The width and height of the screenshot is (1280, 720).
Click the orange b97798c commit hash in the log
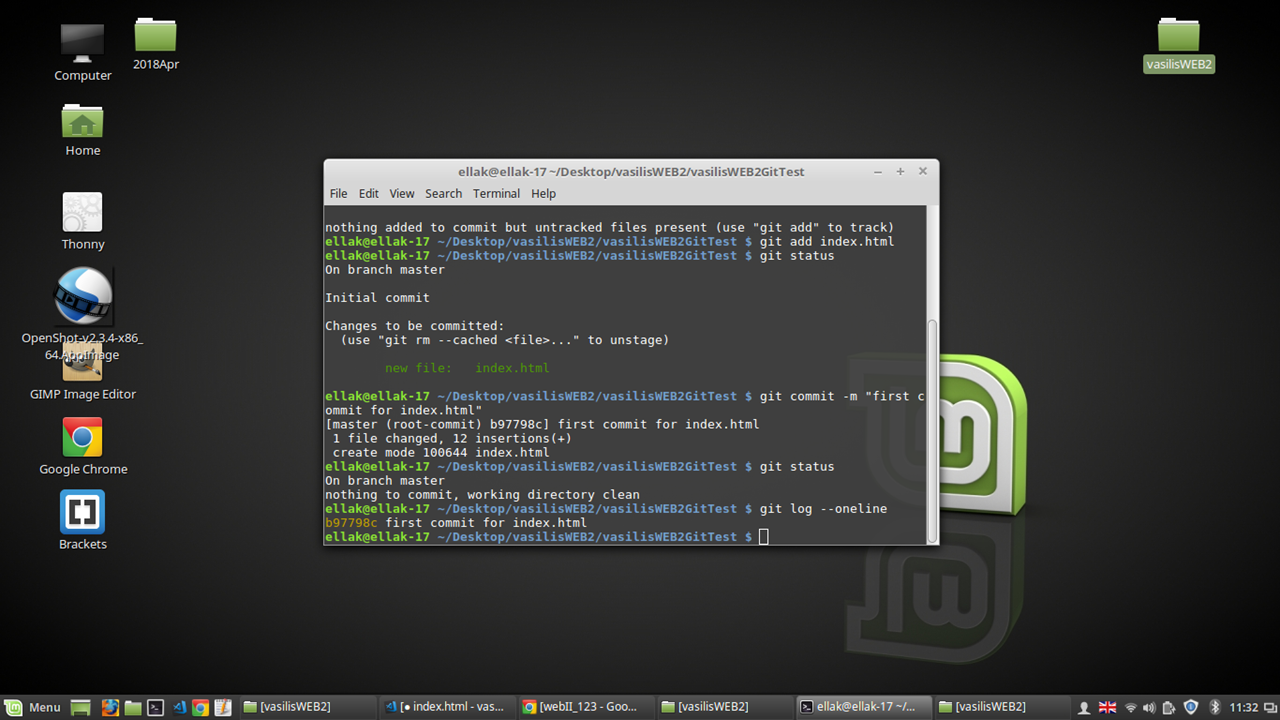[x=351, y=523]
